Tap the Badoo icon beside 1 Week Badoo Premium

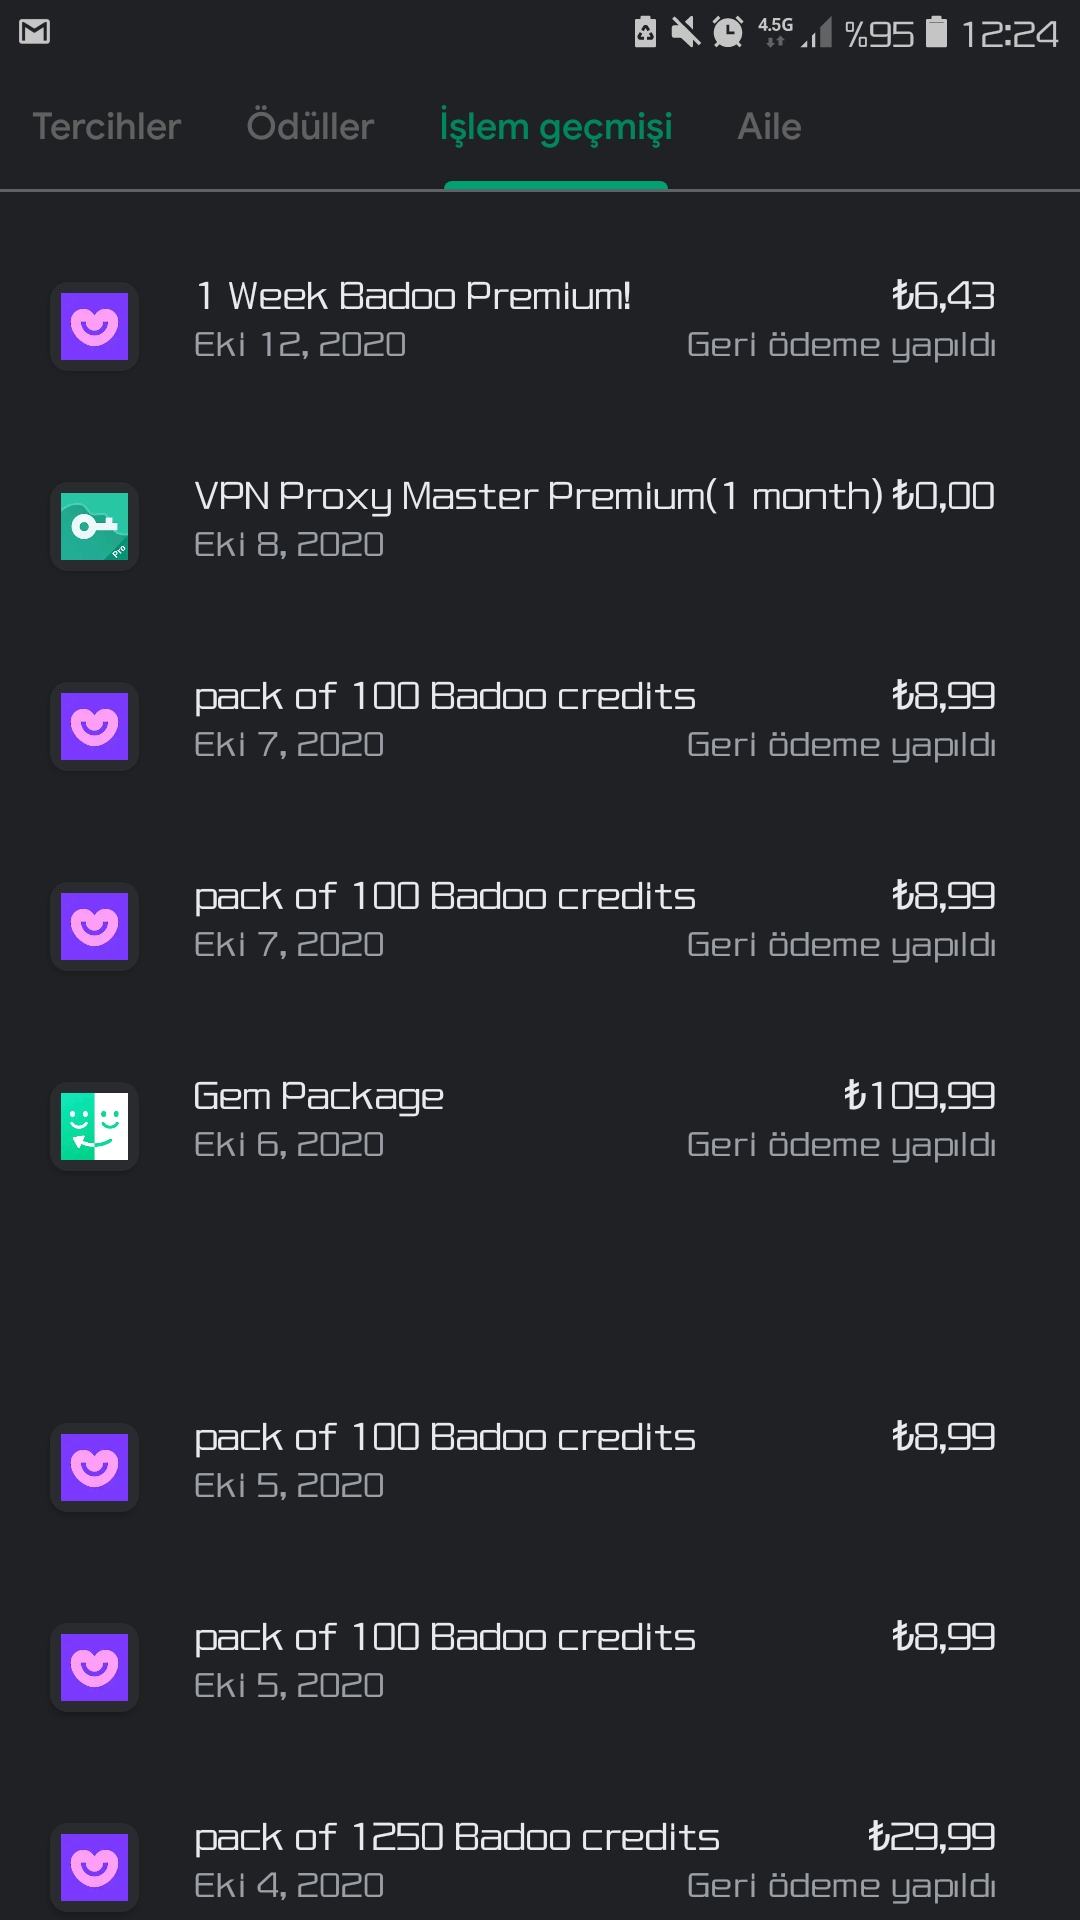point(94,326)
